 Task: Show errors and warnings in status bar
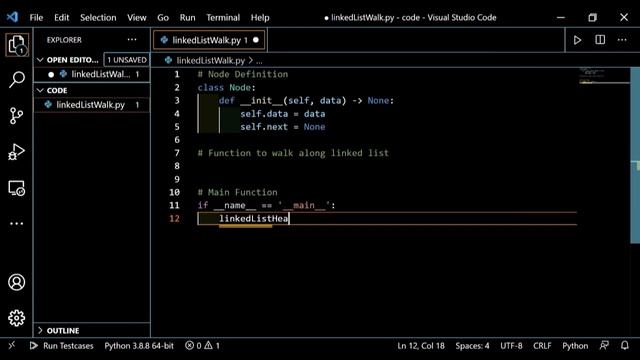point(202,346)
